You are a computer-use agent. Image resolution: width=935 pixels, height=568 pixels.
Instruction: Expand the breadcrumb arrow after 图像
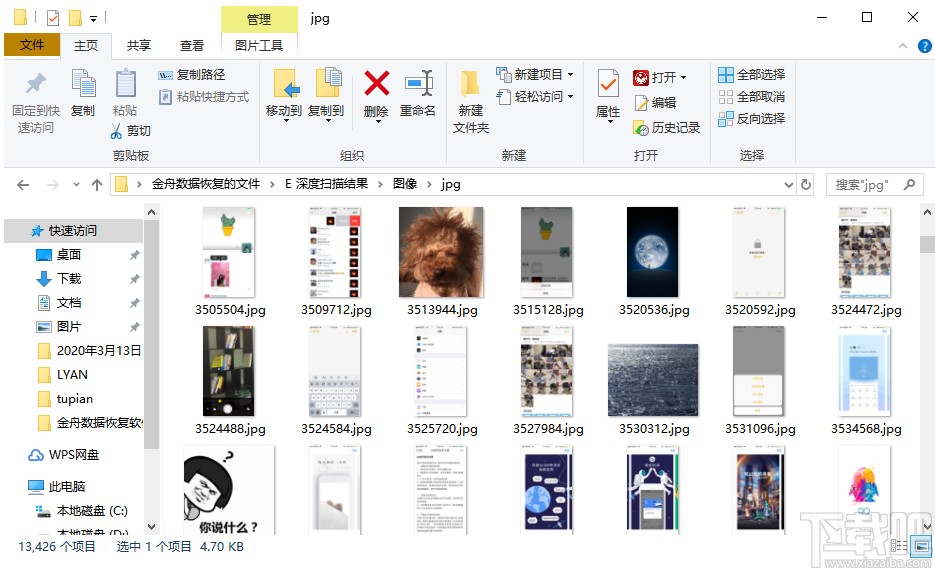429,185
